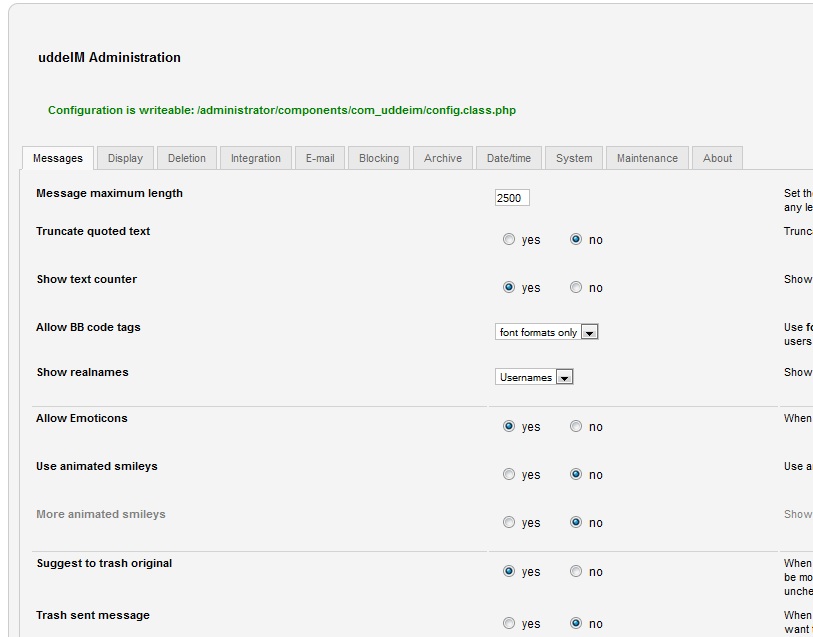Disable Suggest to trash original

coord(576,571)
